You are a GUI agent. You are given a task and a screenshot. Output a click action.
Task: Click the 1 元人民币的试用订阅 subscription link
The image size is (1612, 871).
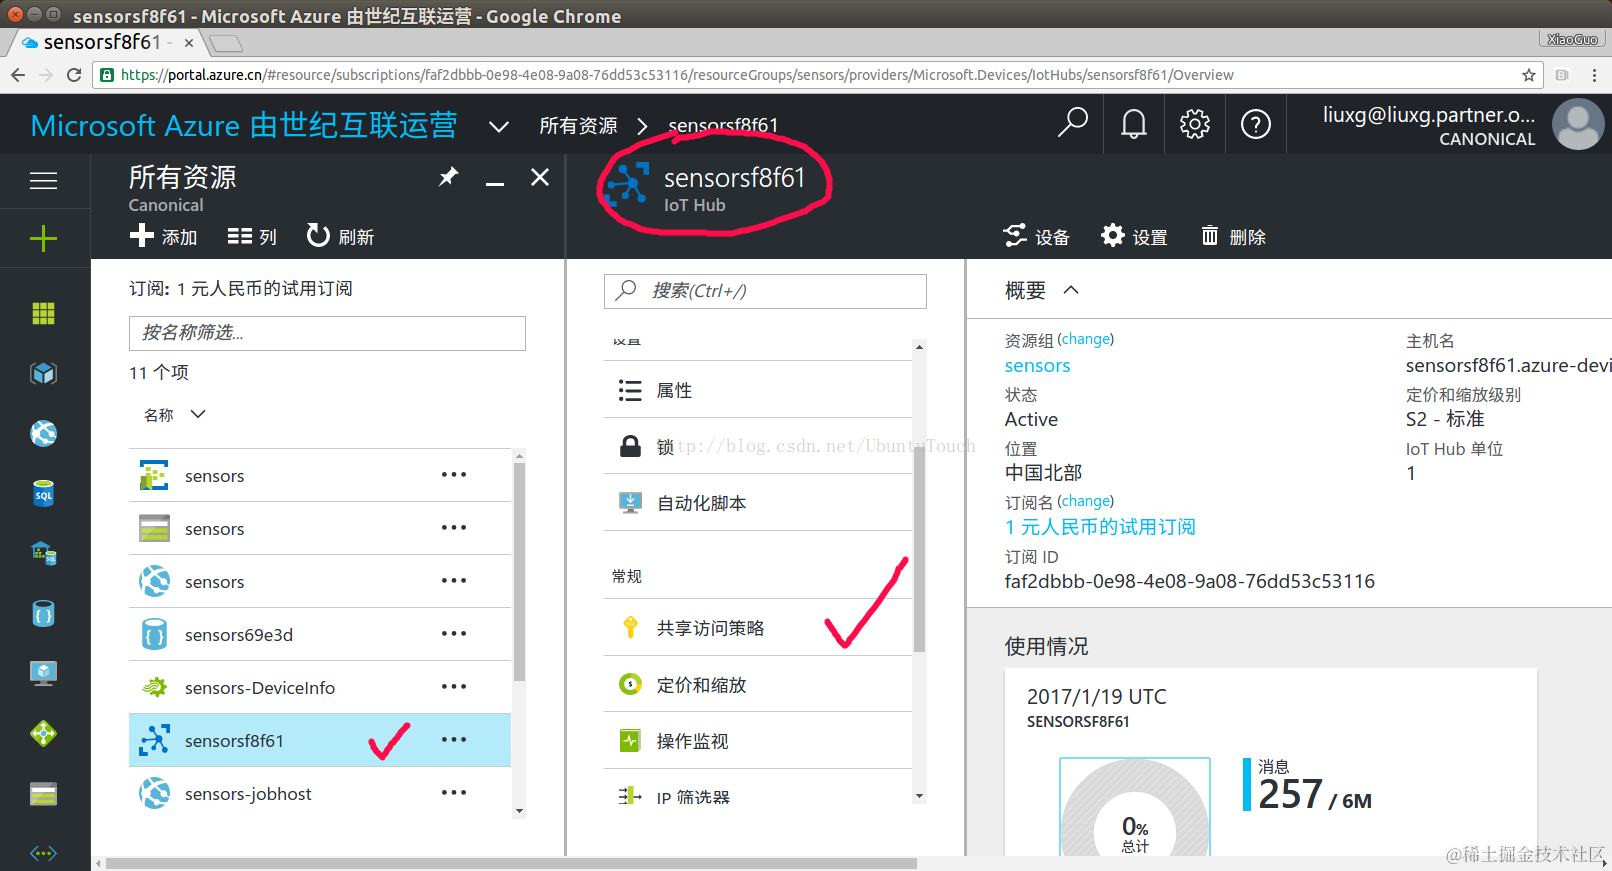[x=1100, y=527]
